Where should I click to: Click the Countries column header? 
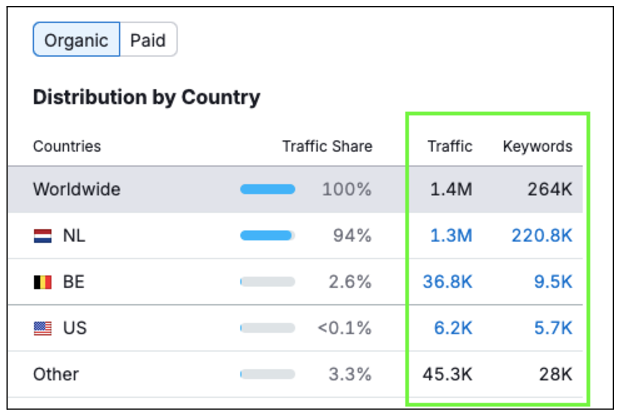[x=67, y=146]
